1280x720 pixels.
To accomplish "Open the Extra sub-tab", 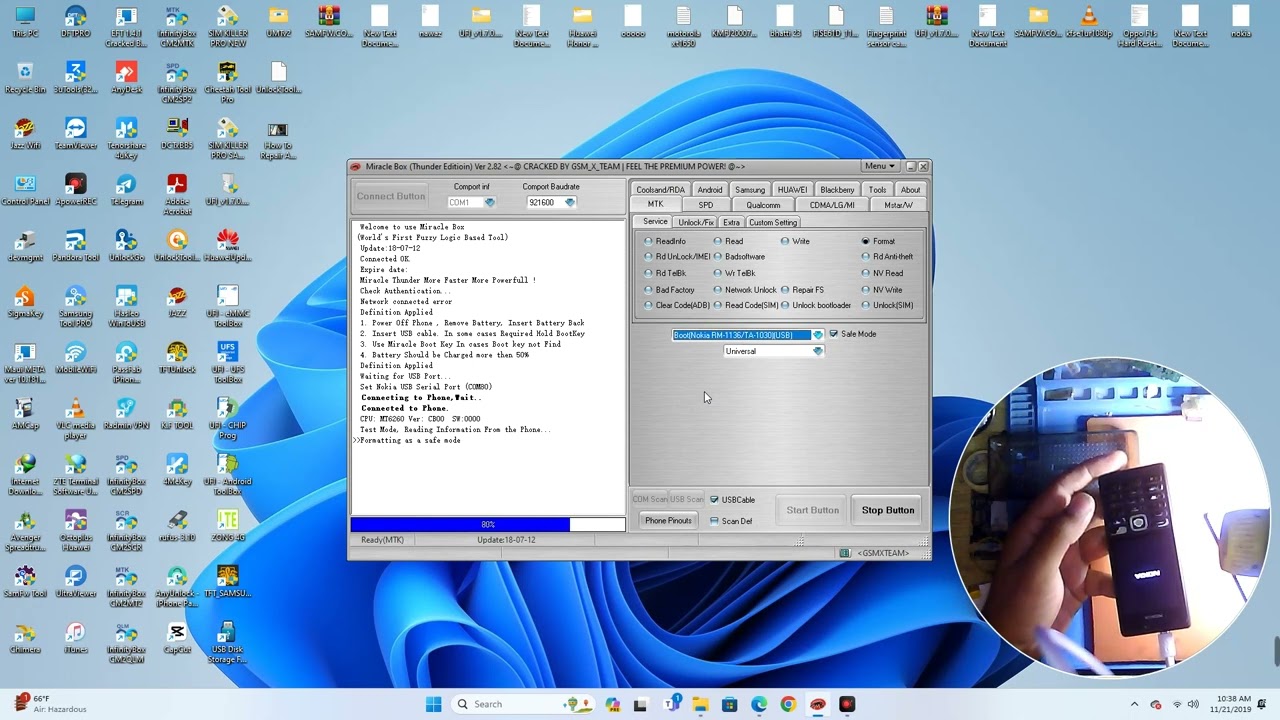I will coord(731,223).
